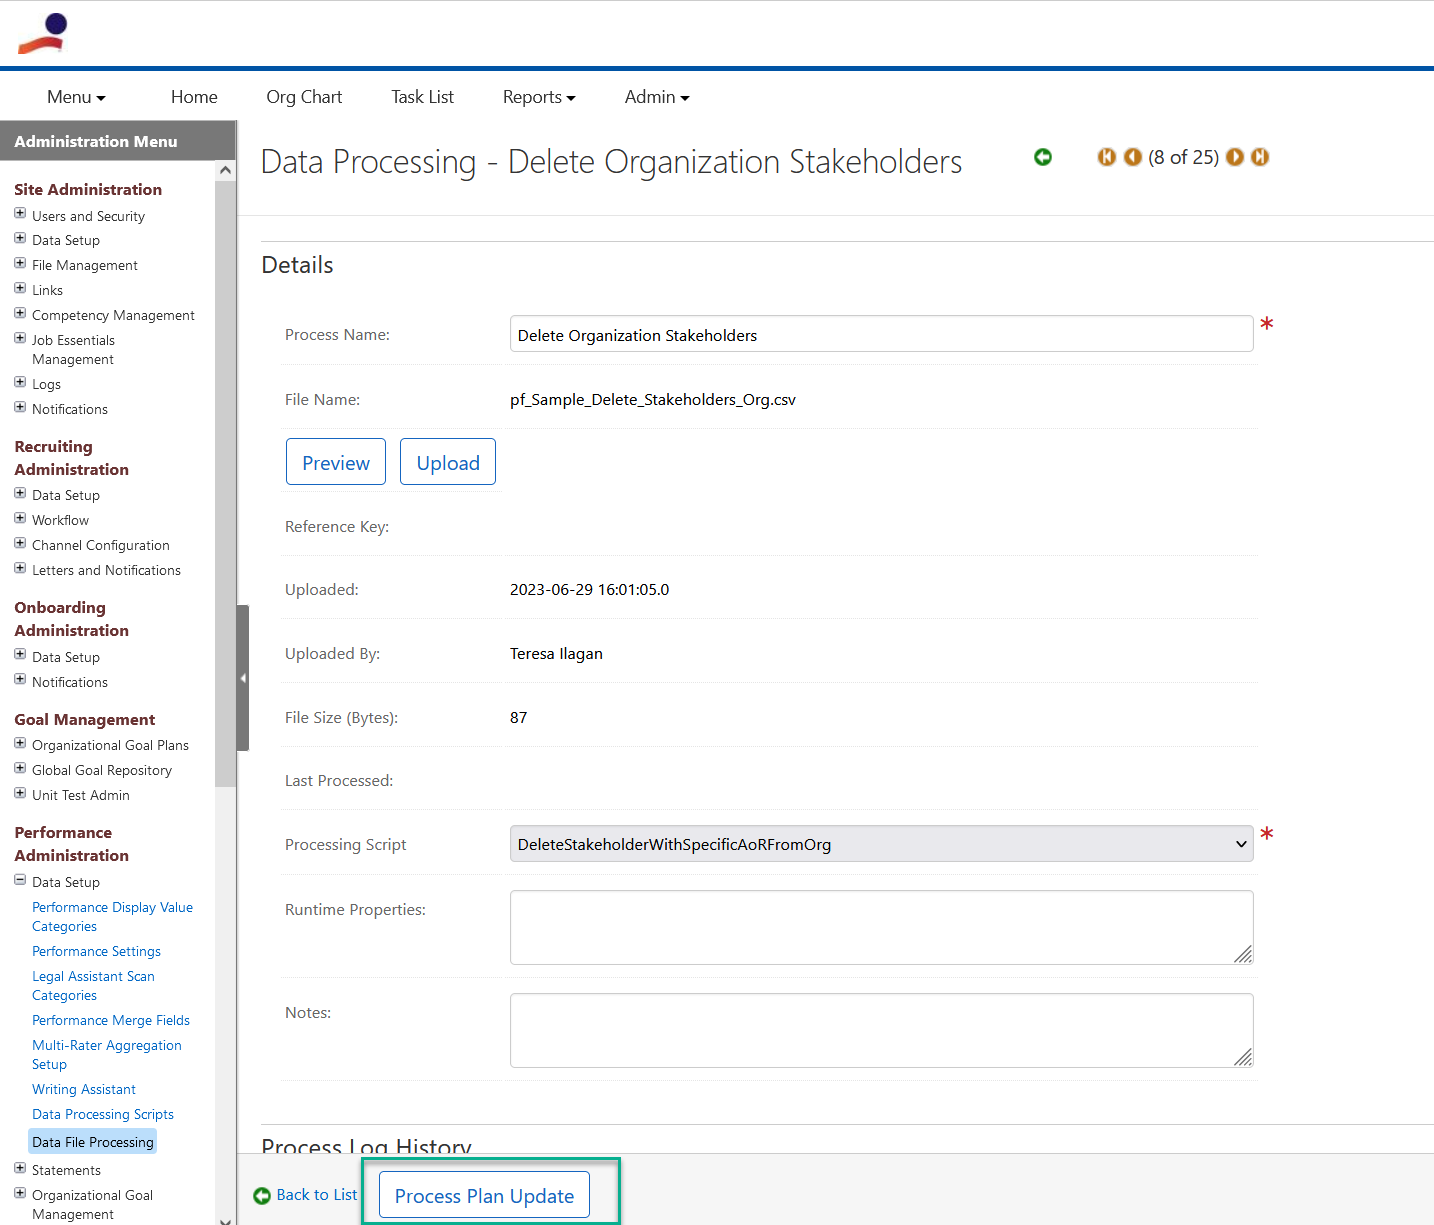Expand Letters and Notifications node
The width and height of the screenshot is (1434, 1225).
pos(20,568)
